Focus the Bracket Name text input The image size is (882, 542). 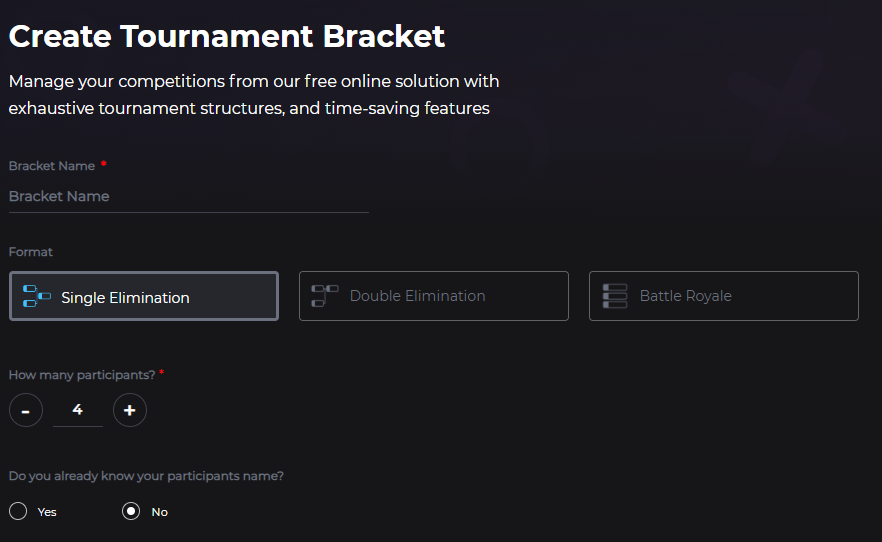[188, 196]
